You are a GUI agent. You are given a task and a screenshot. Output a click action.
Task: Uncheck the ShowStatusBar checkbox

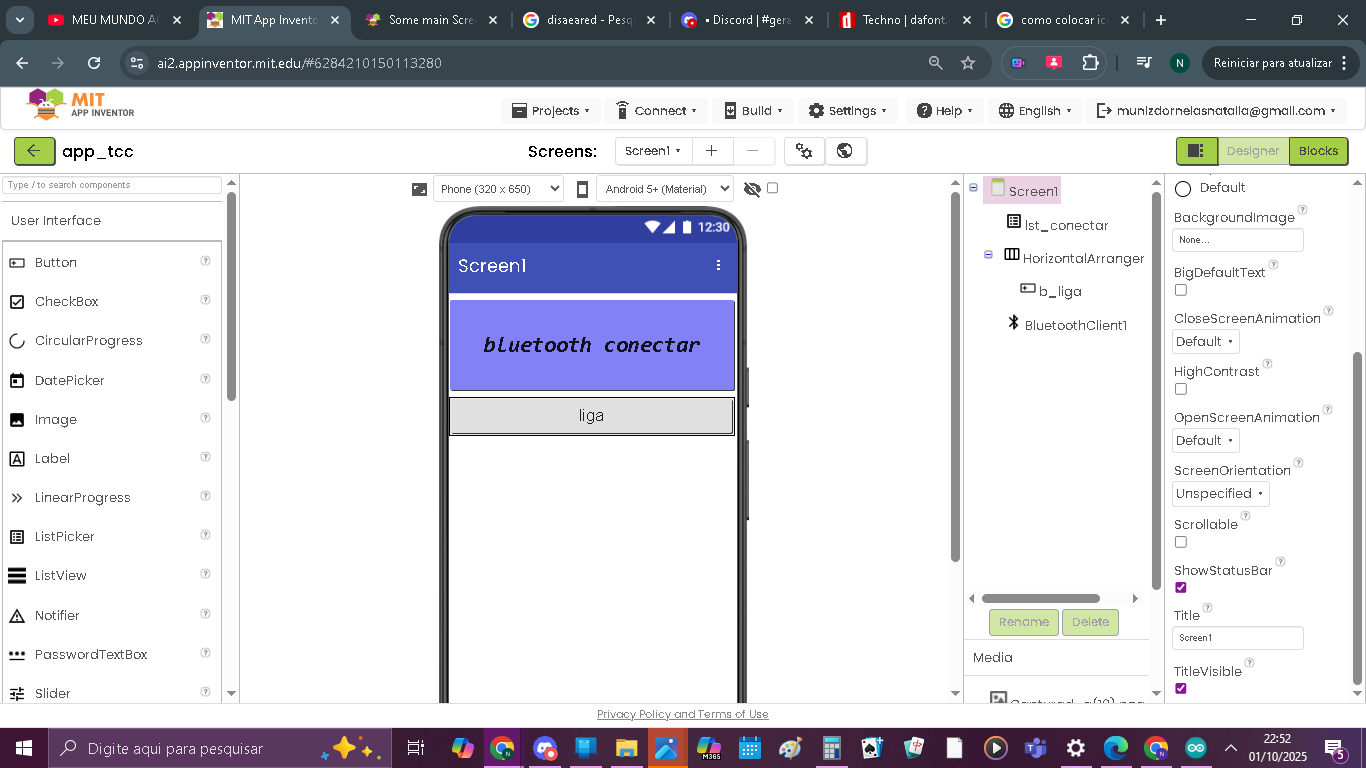tap(1181, 588)
